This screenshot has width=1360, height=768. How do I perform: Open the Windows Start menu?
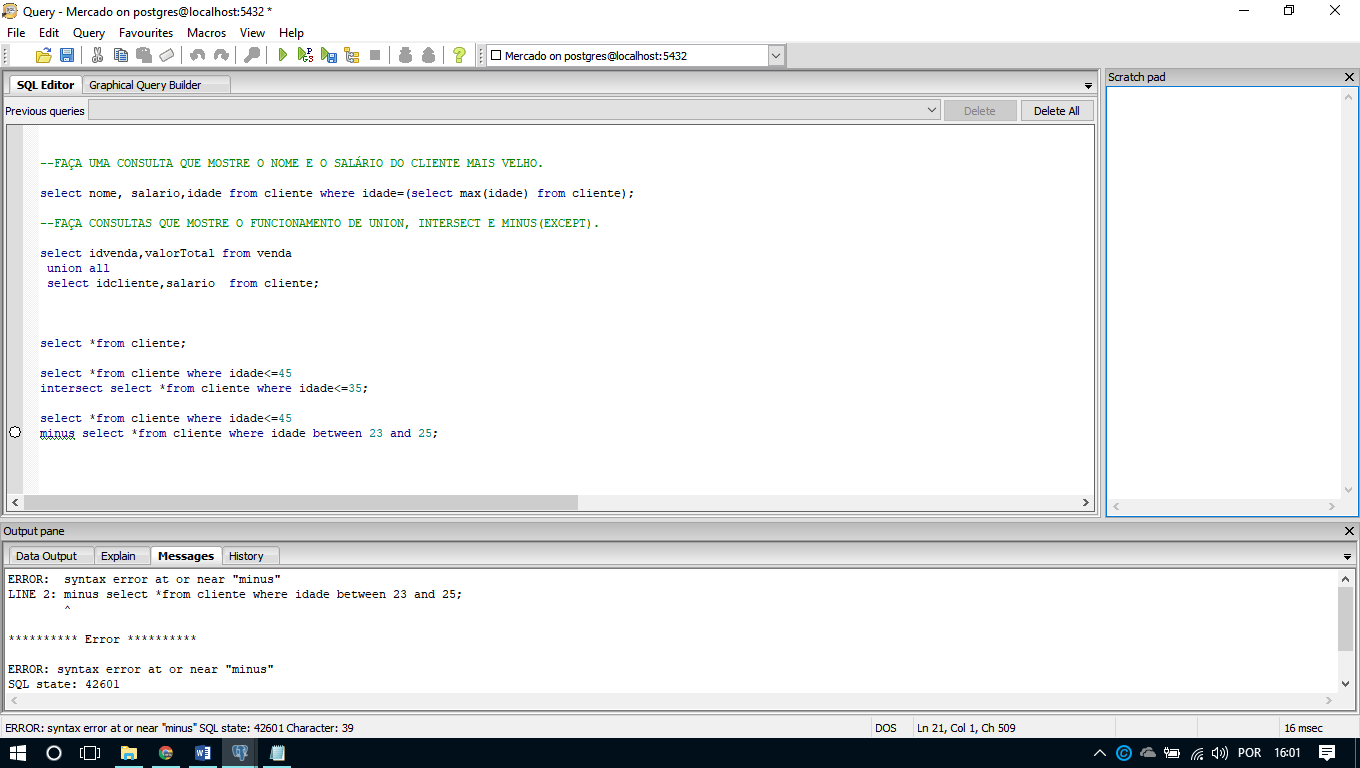pyautogui.click(x=17, y=753)
